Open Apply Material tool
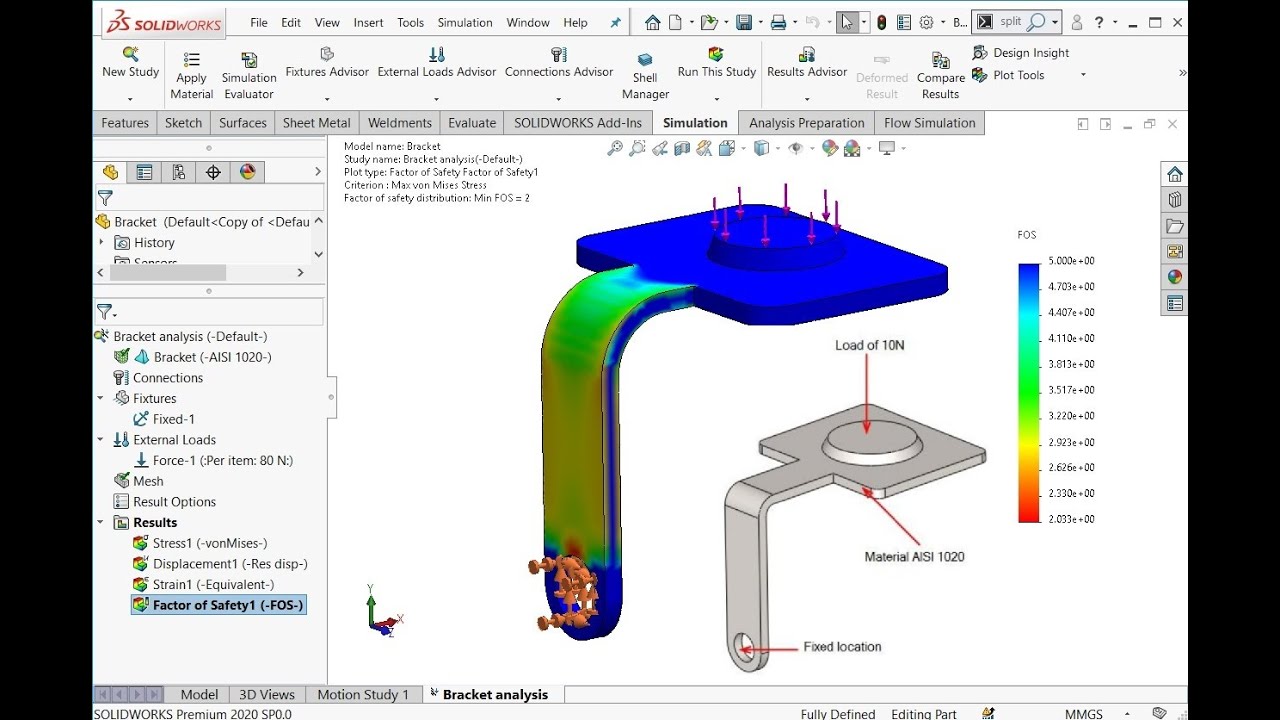This screenshot has height=720, width=1280. click(x=191, y=76)
